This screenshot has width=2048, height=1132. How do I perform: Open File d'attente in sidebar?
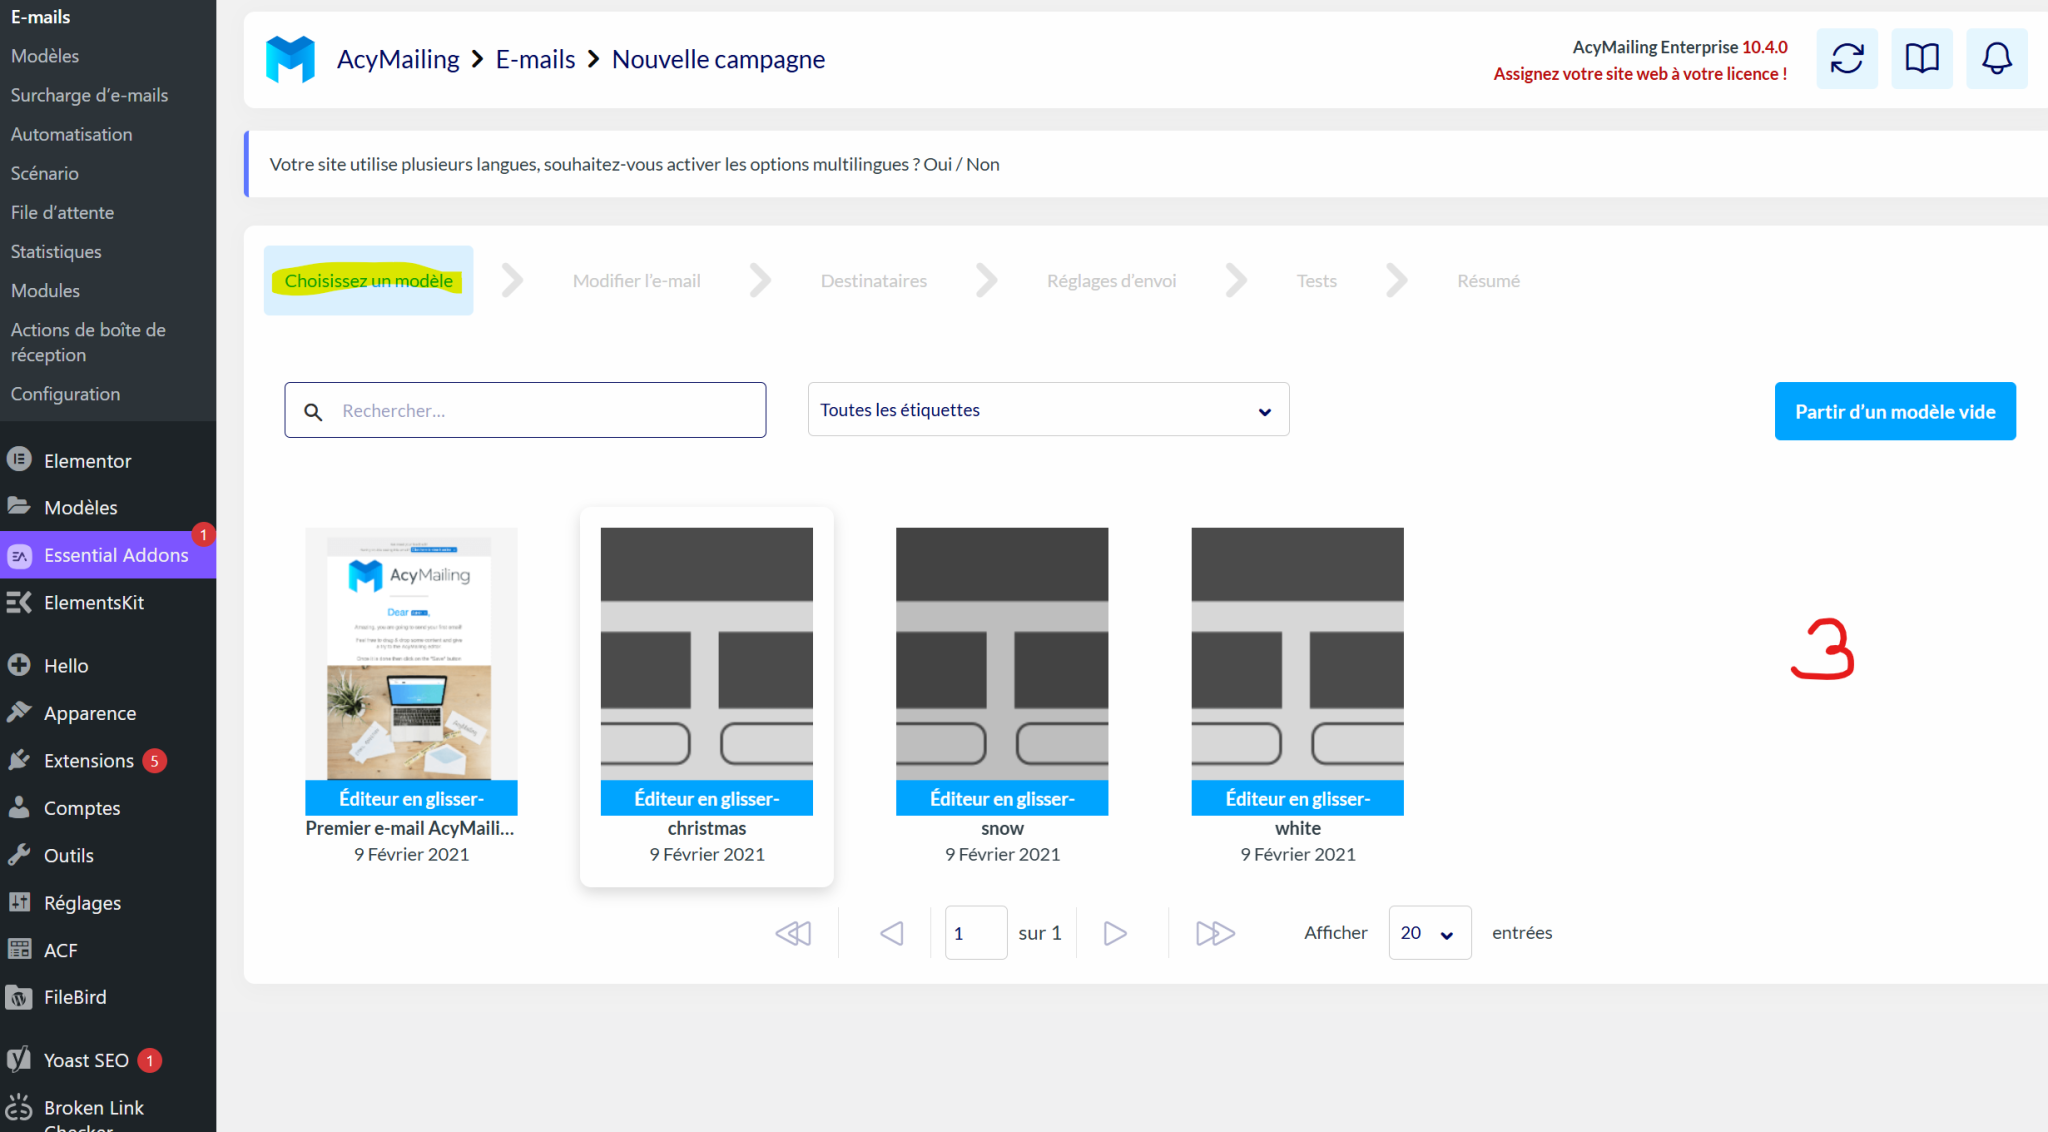click(x=62, y=212)
